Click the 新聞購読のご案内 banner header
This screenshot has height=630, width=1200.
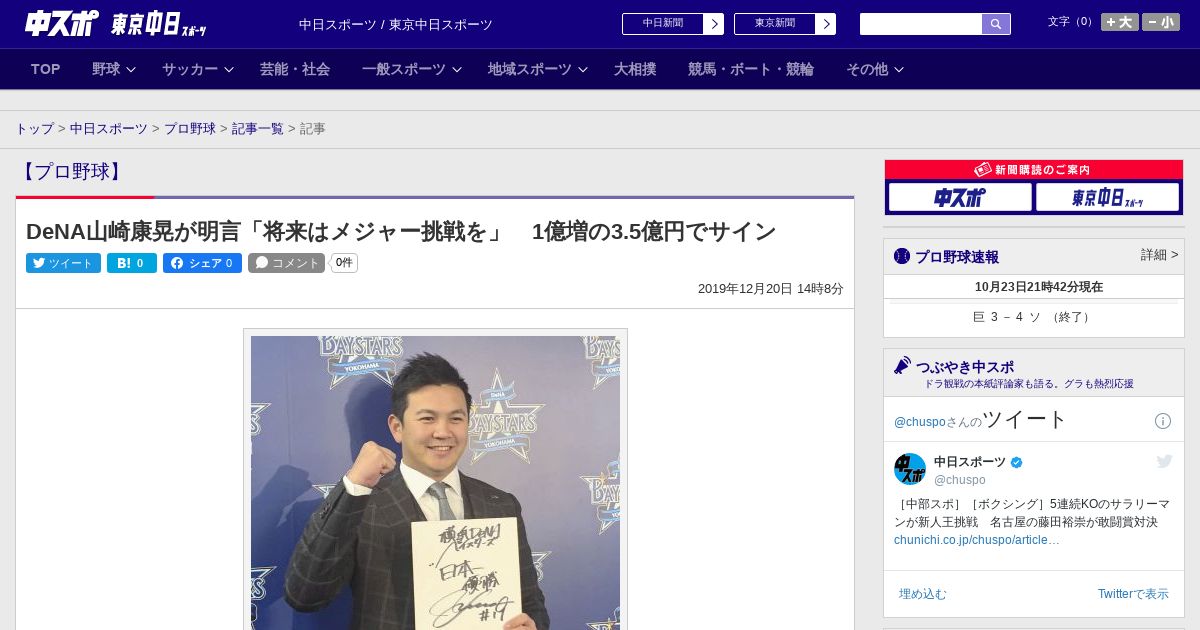tap(1034, 170)
